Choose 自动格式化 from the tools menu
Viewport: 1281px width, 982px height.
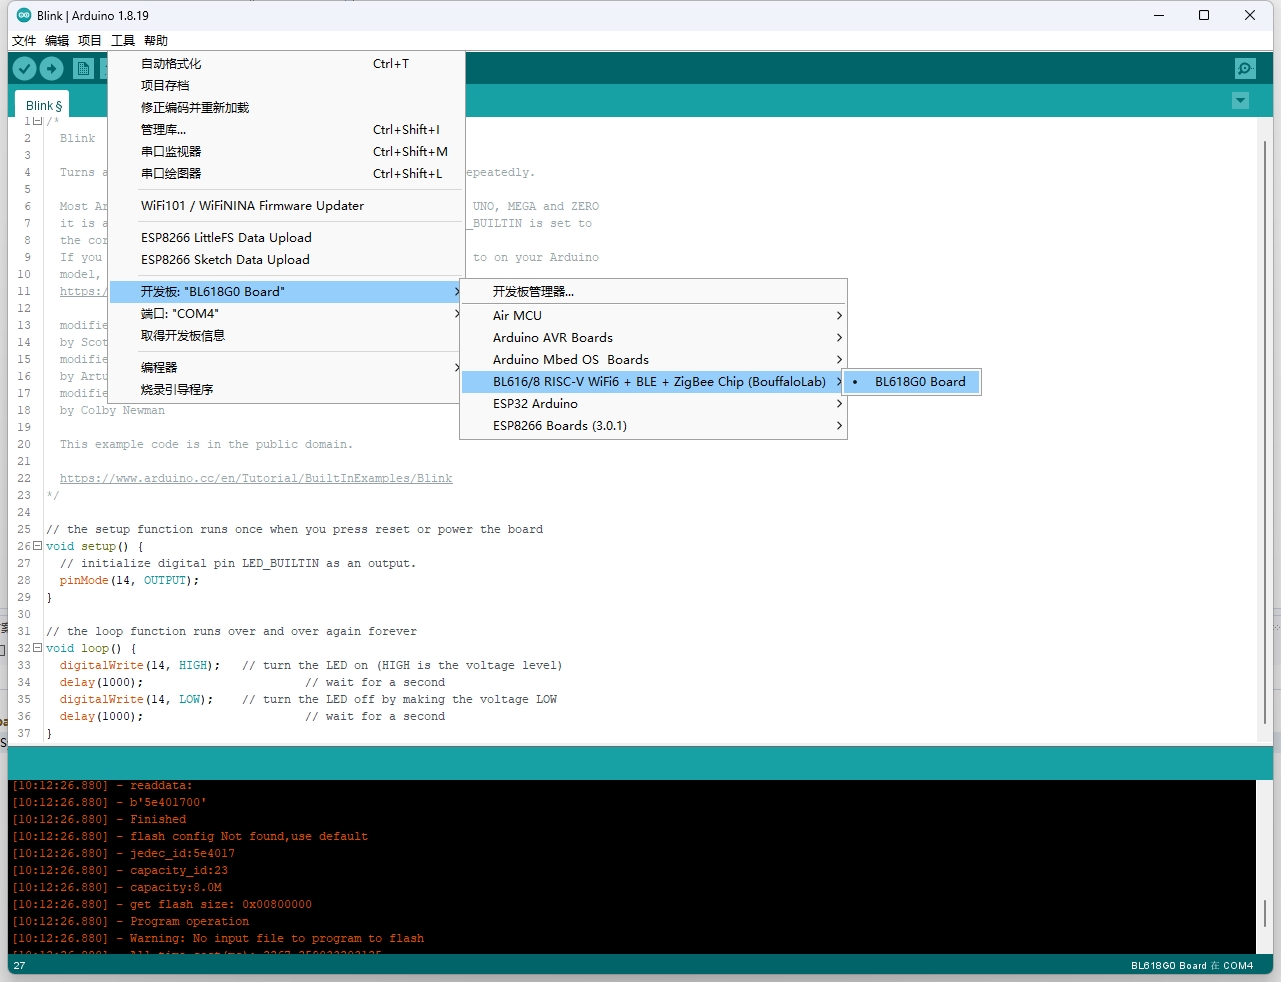(x=286, y=63)
